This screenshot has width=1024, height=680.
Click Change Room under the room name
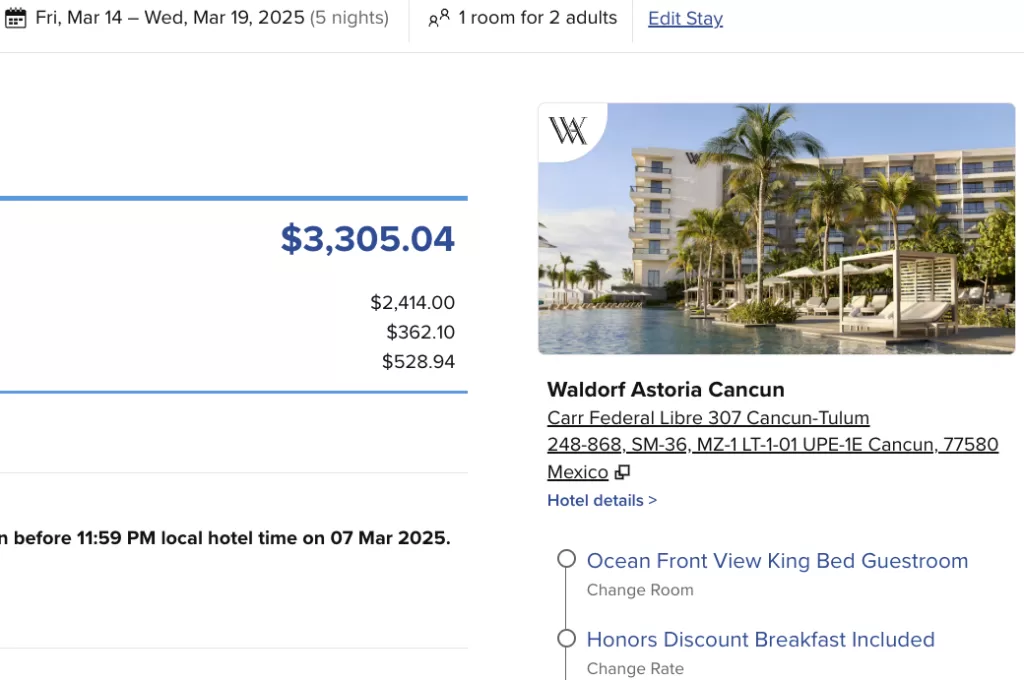pos(640,590)
